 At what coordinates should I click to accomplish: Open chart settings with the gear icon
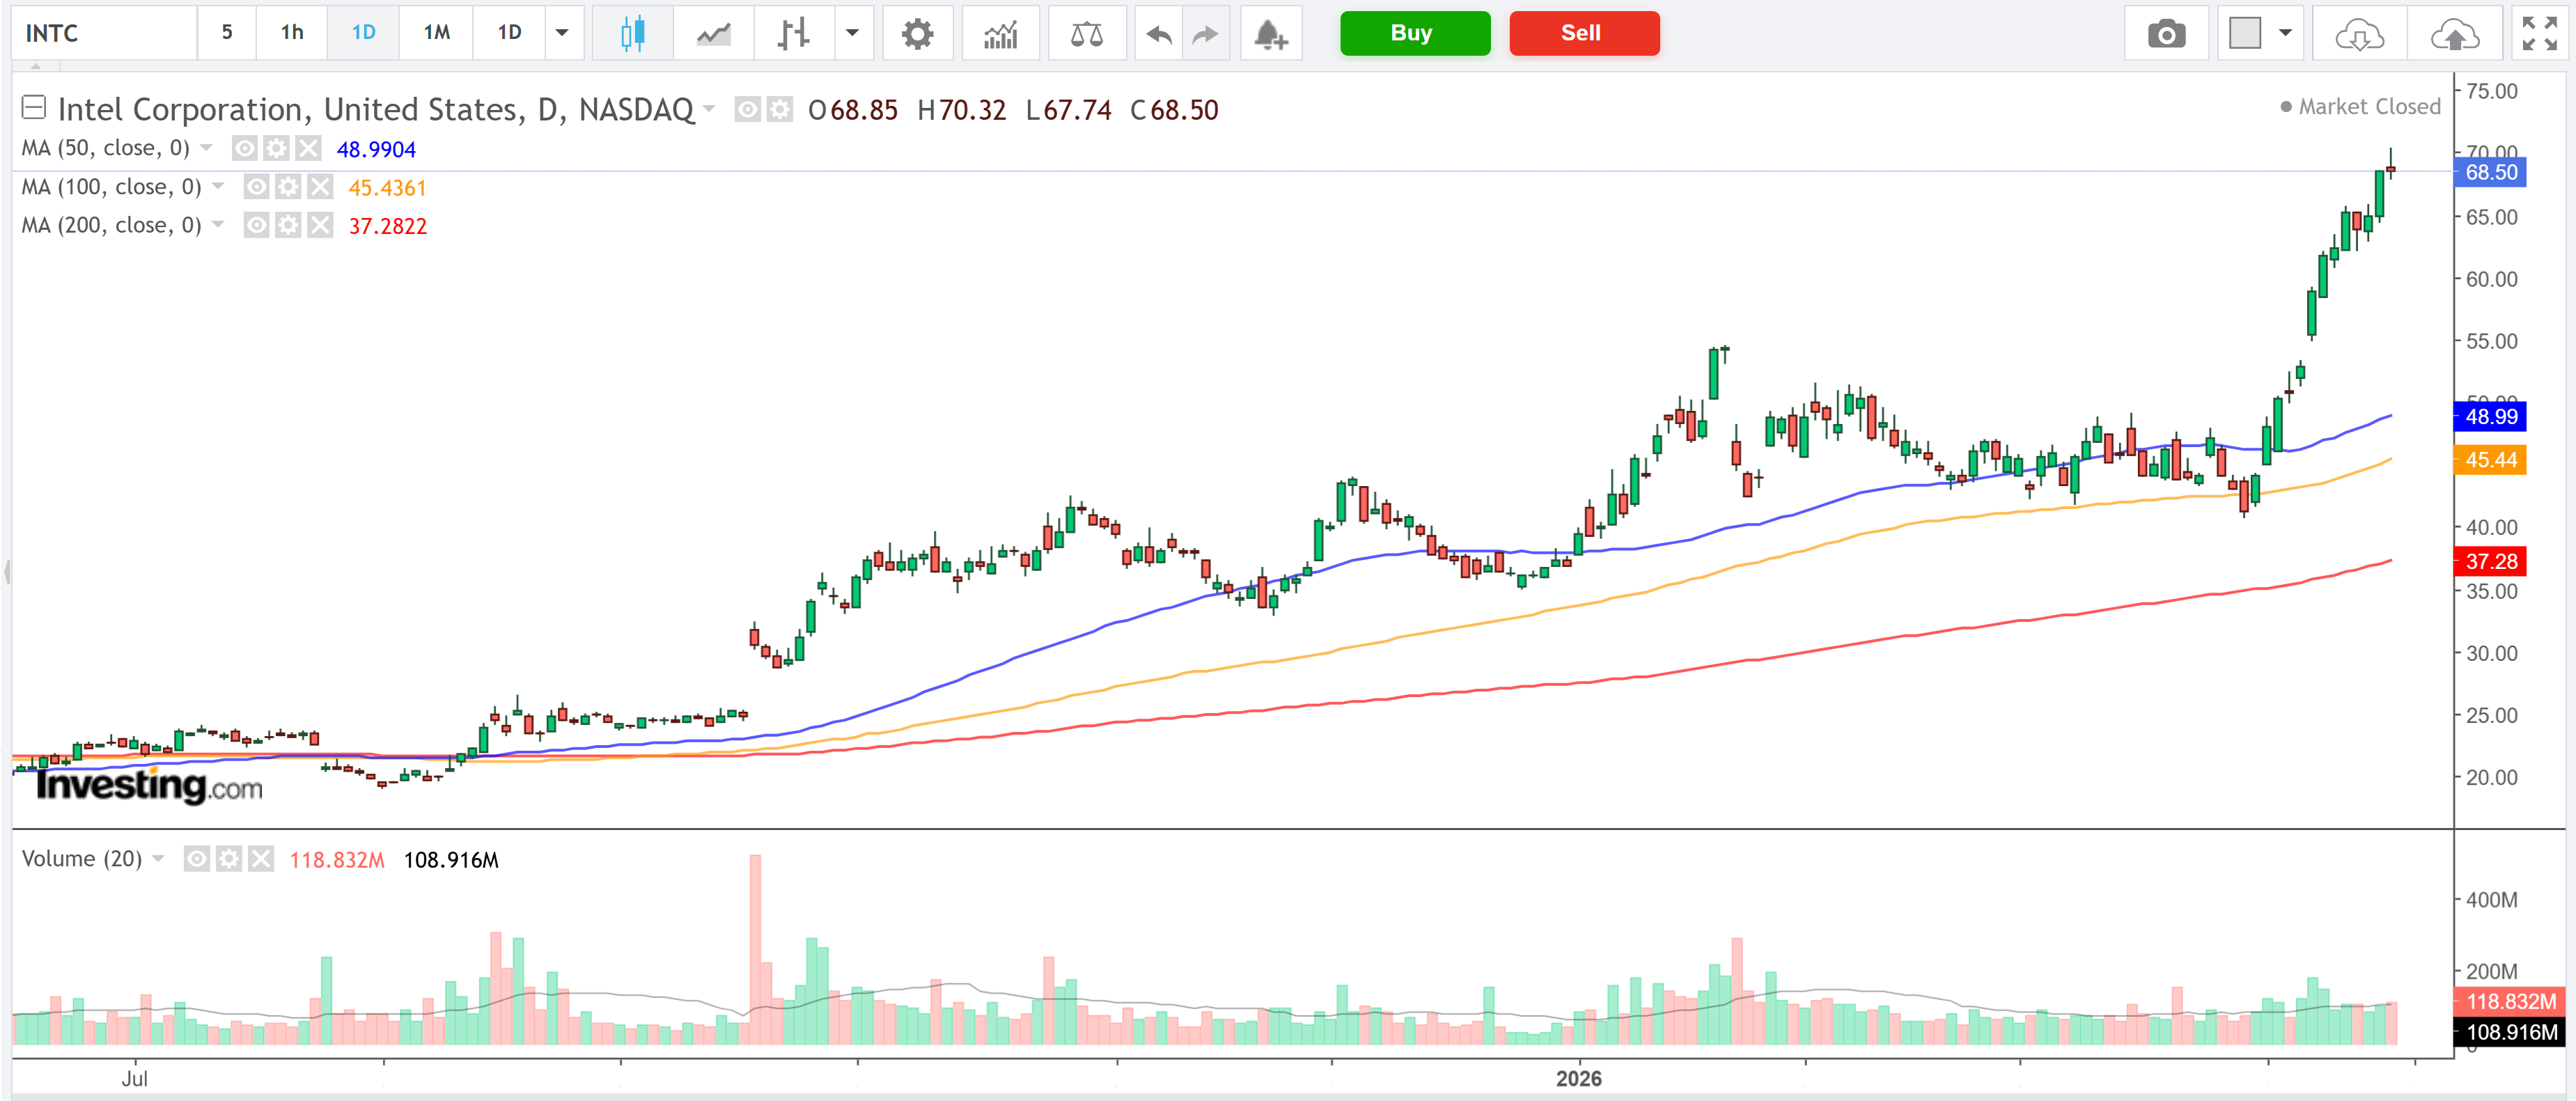coord(917,33)
